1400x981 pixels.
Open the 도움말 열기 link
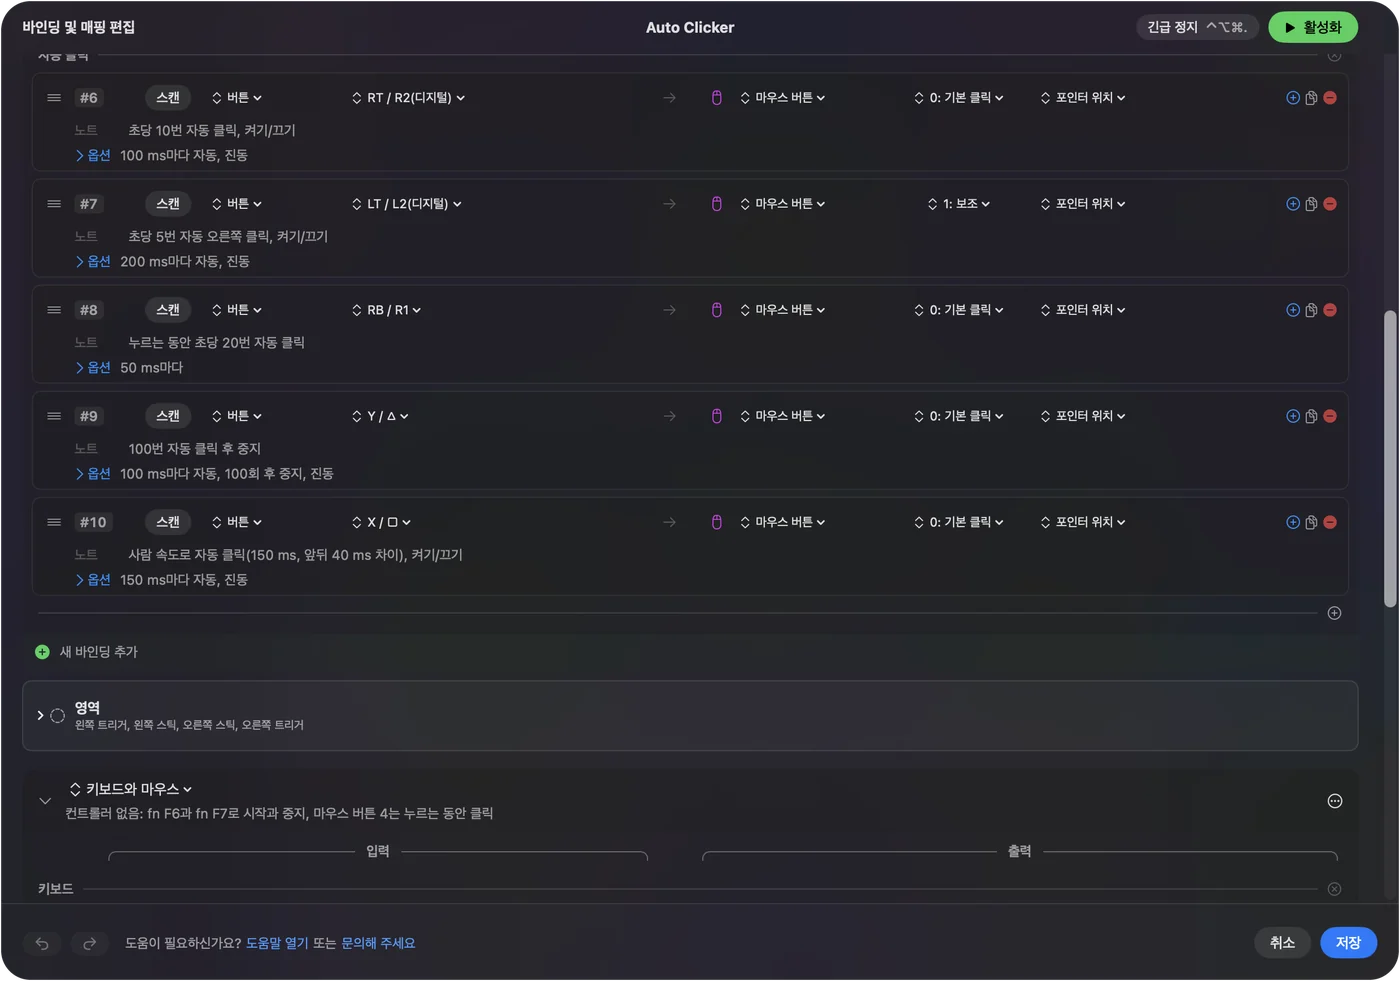[277, 943]
